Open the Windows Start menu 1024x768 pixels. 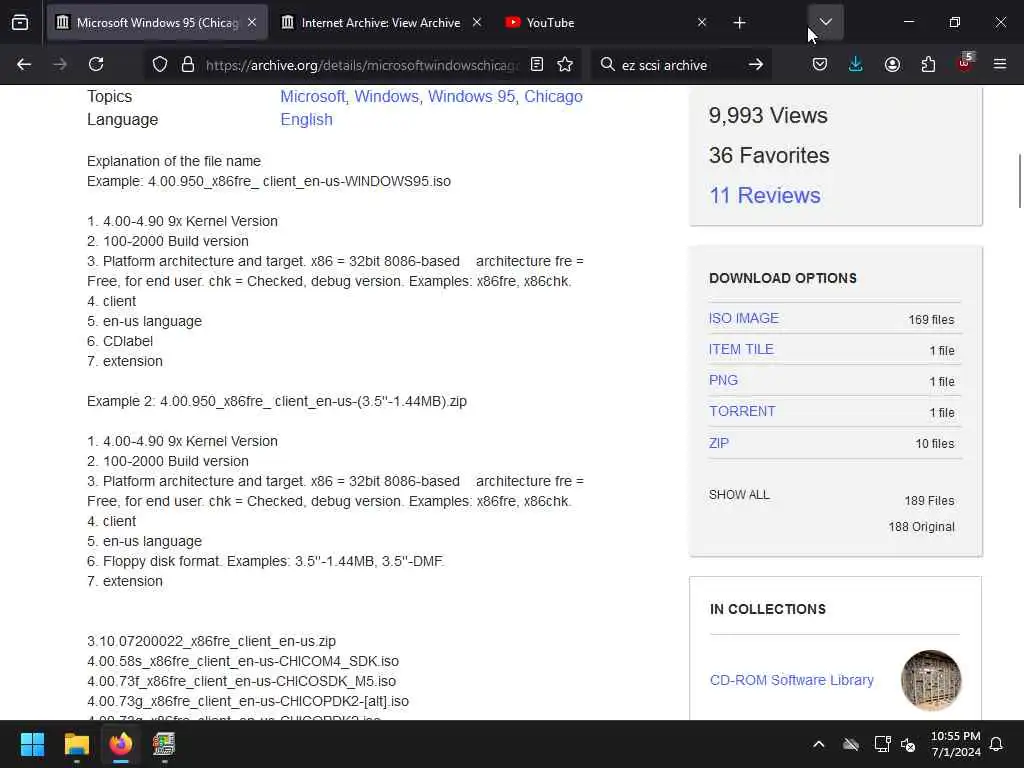point(33,744)
